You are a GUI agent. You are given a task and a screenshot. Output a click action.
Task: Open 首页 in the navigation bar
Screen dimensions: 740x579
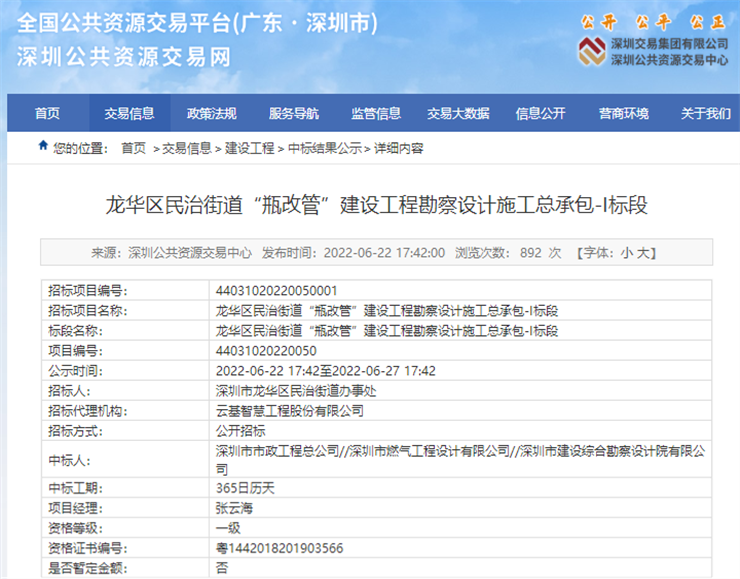click(x=47, y=114)
